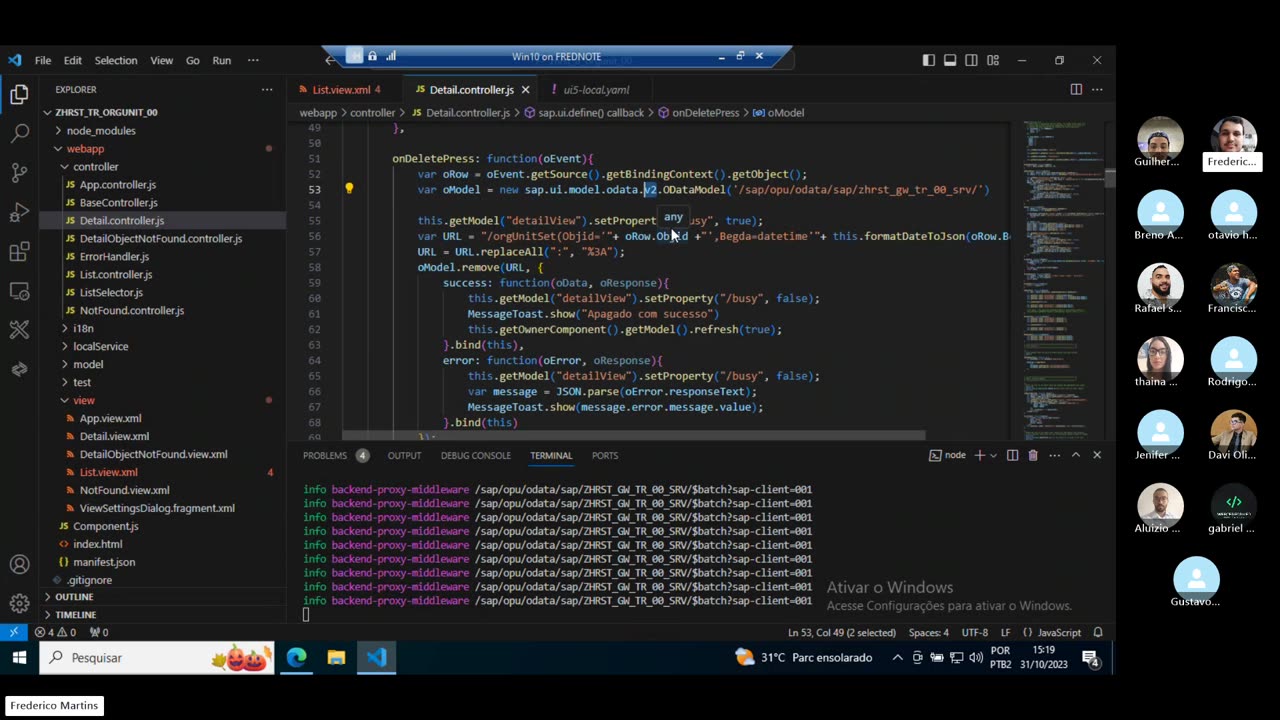Open Source Control in the activity bar

[x=19, y=172]
